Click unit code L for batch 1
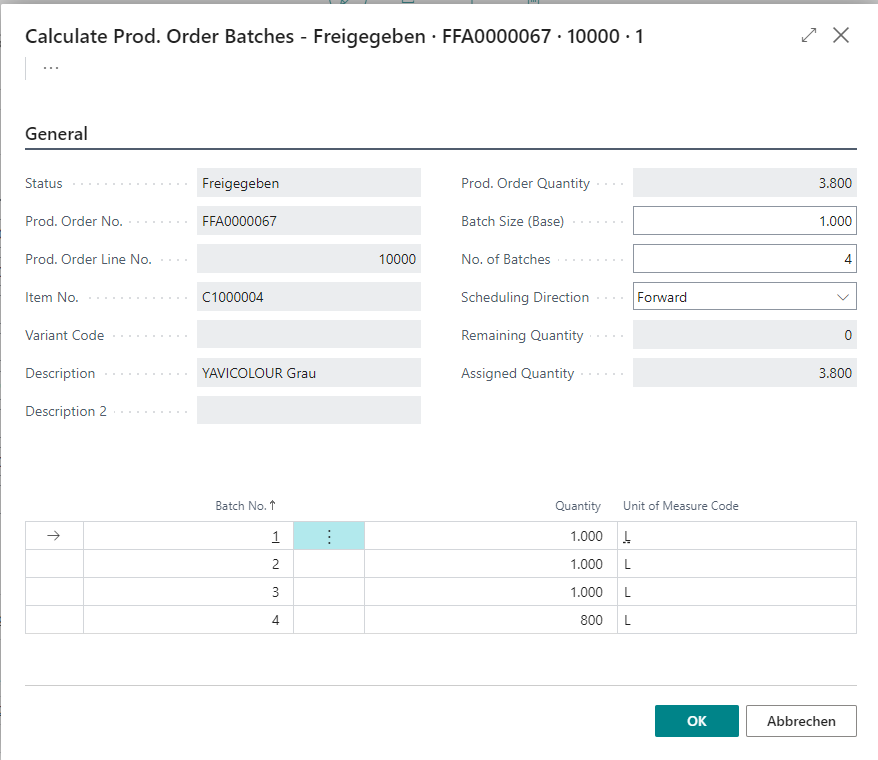 pyautogui.click(x=736, y=536)
